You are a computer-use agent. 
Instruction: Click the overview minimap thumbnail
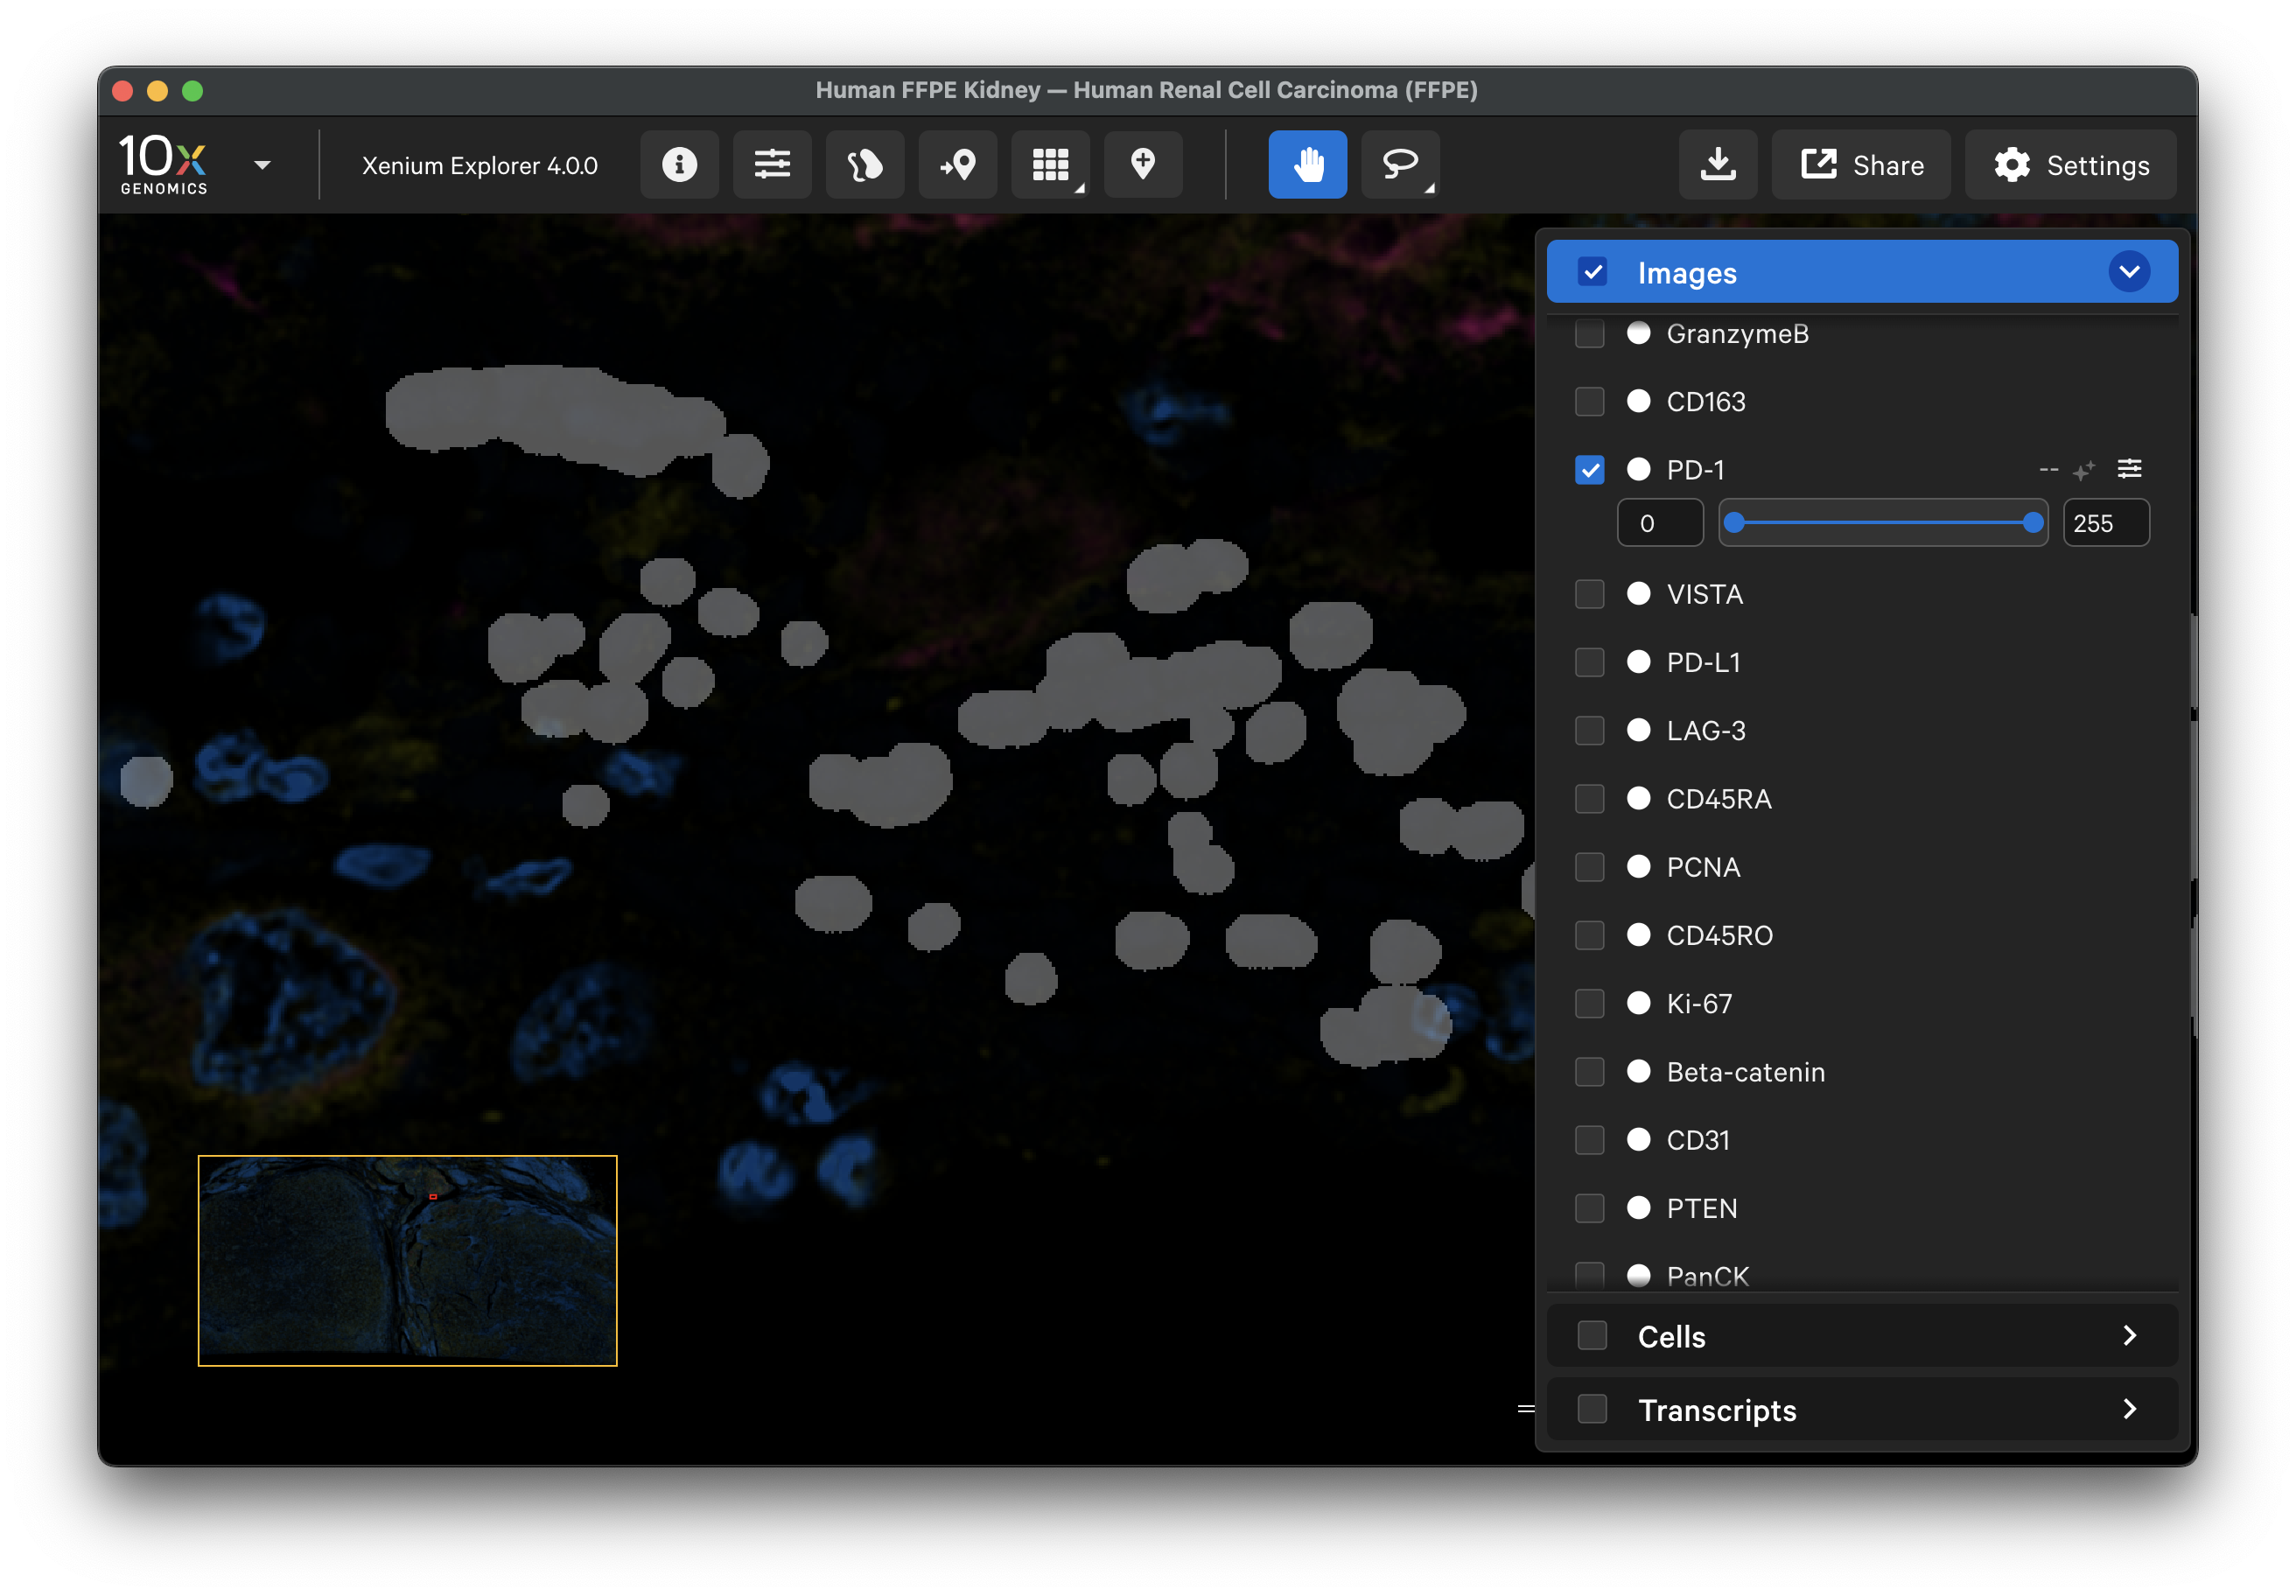pos(408,1260)
